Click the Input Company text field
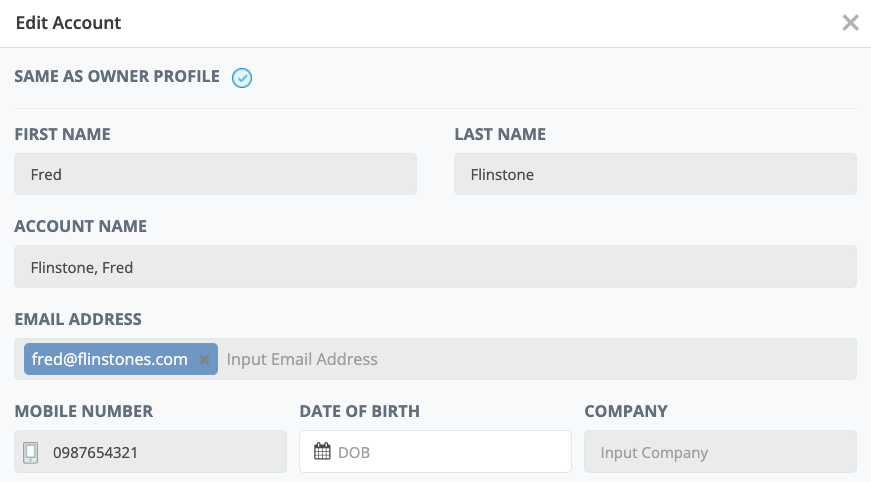Viewport: 871px width, 482px height. point(720,452)
